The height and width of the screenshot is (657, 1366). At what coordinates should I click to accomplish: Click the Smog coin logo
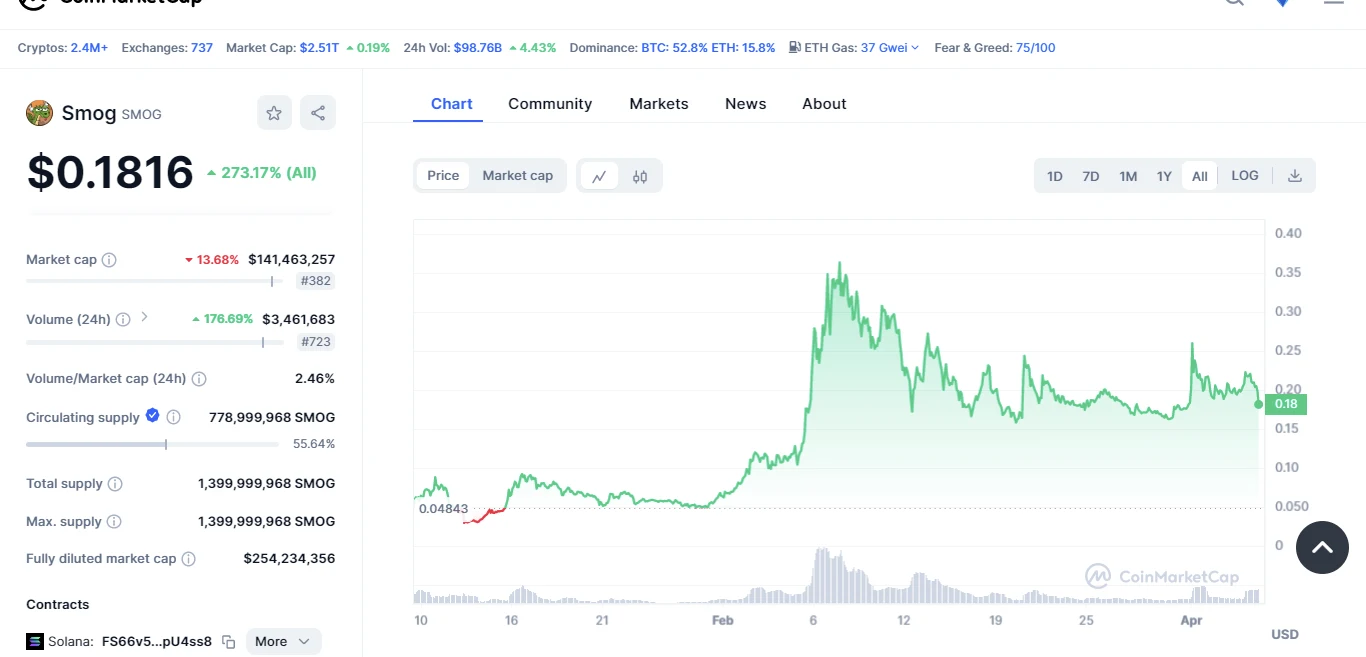click(39, 113)
